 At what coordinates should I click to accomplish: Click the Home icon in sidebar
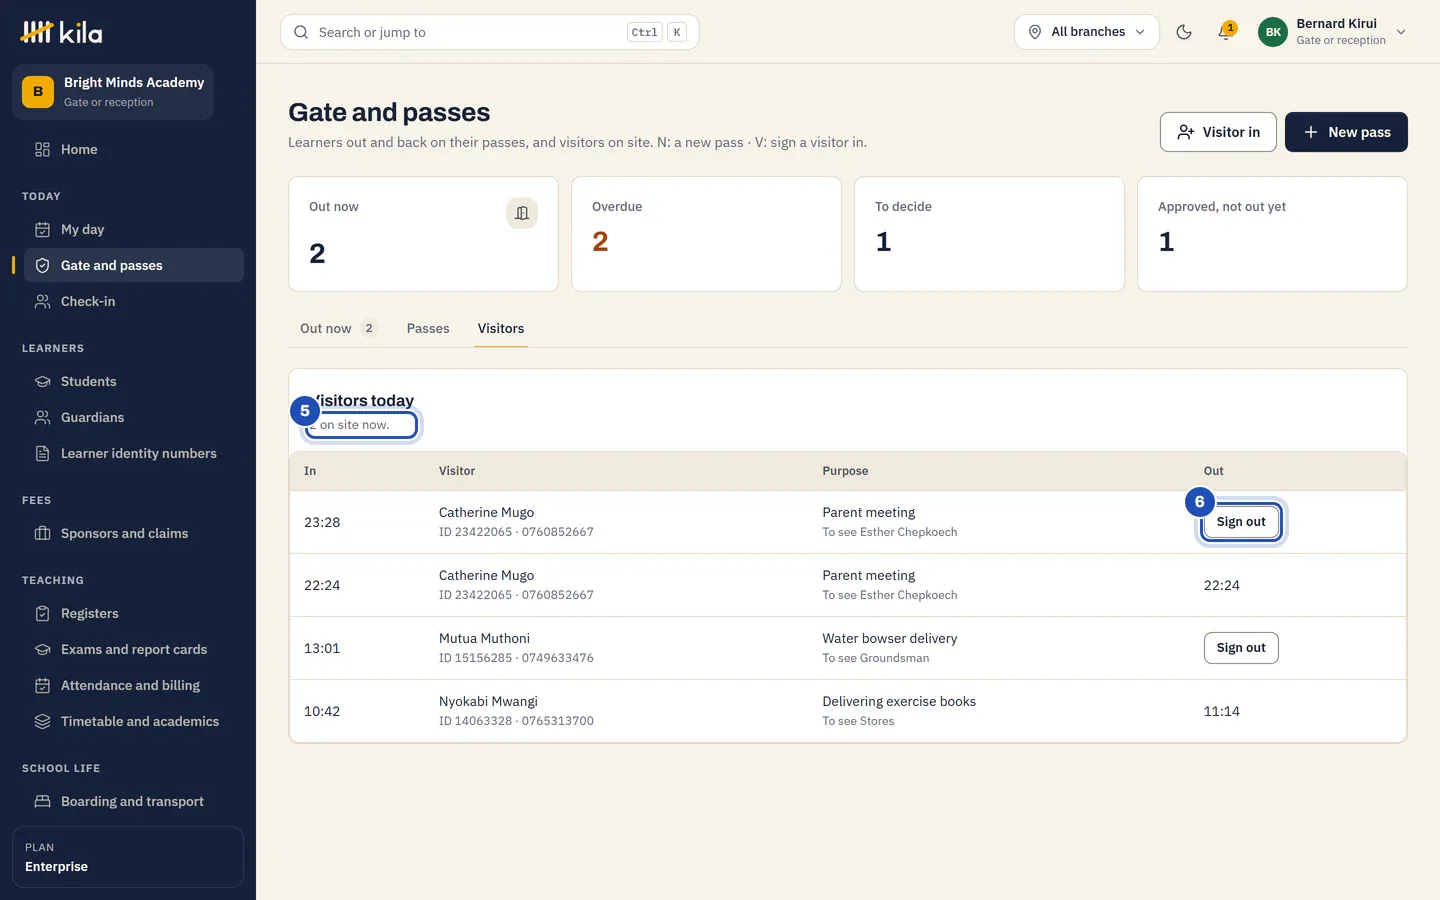[42, 149]
